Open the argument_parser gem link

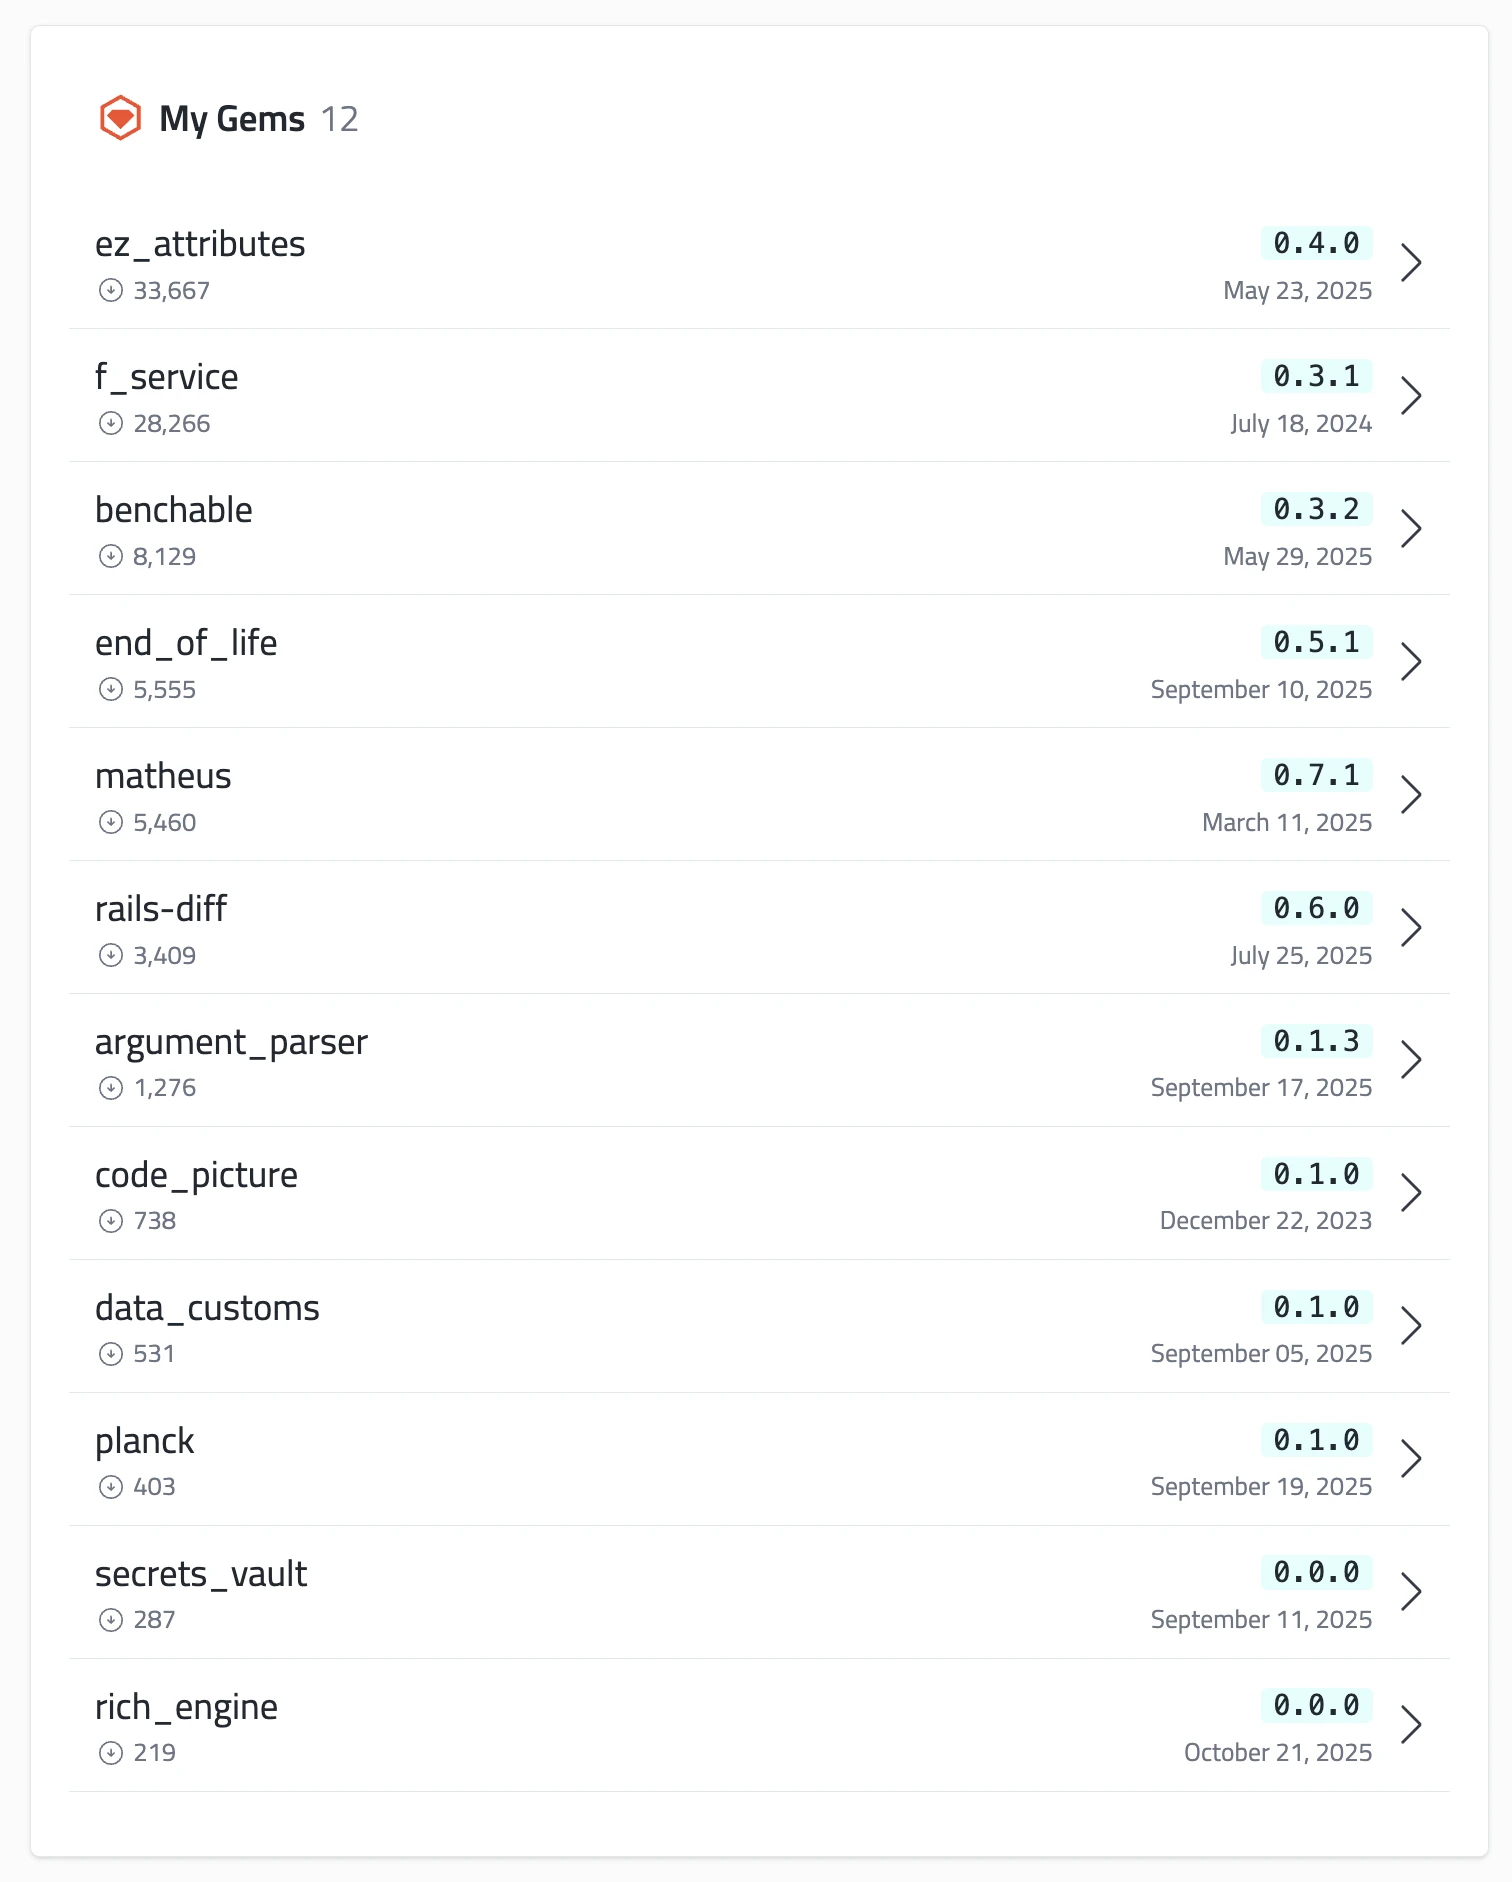(231, 1042)
